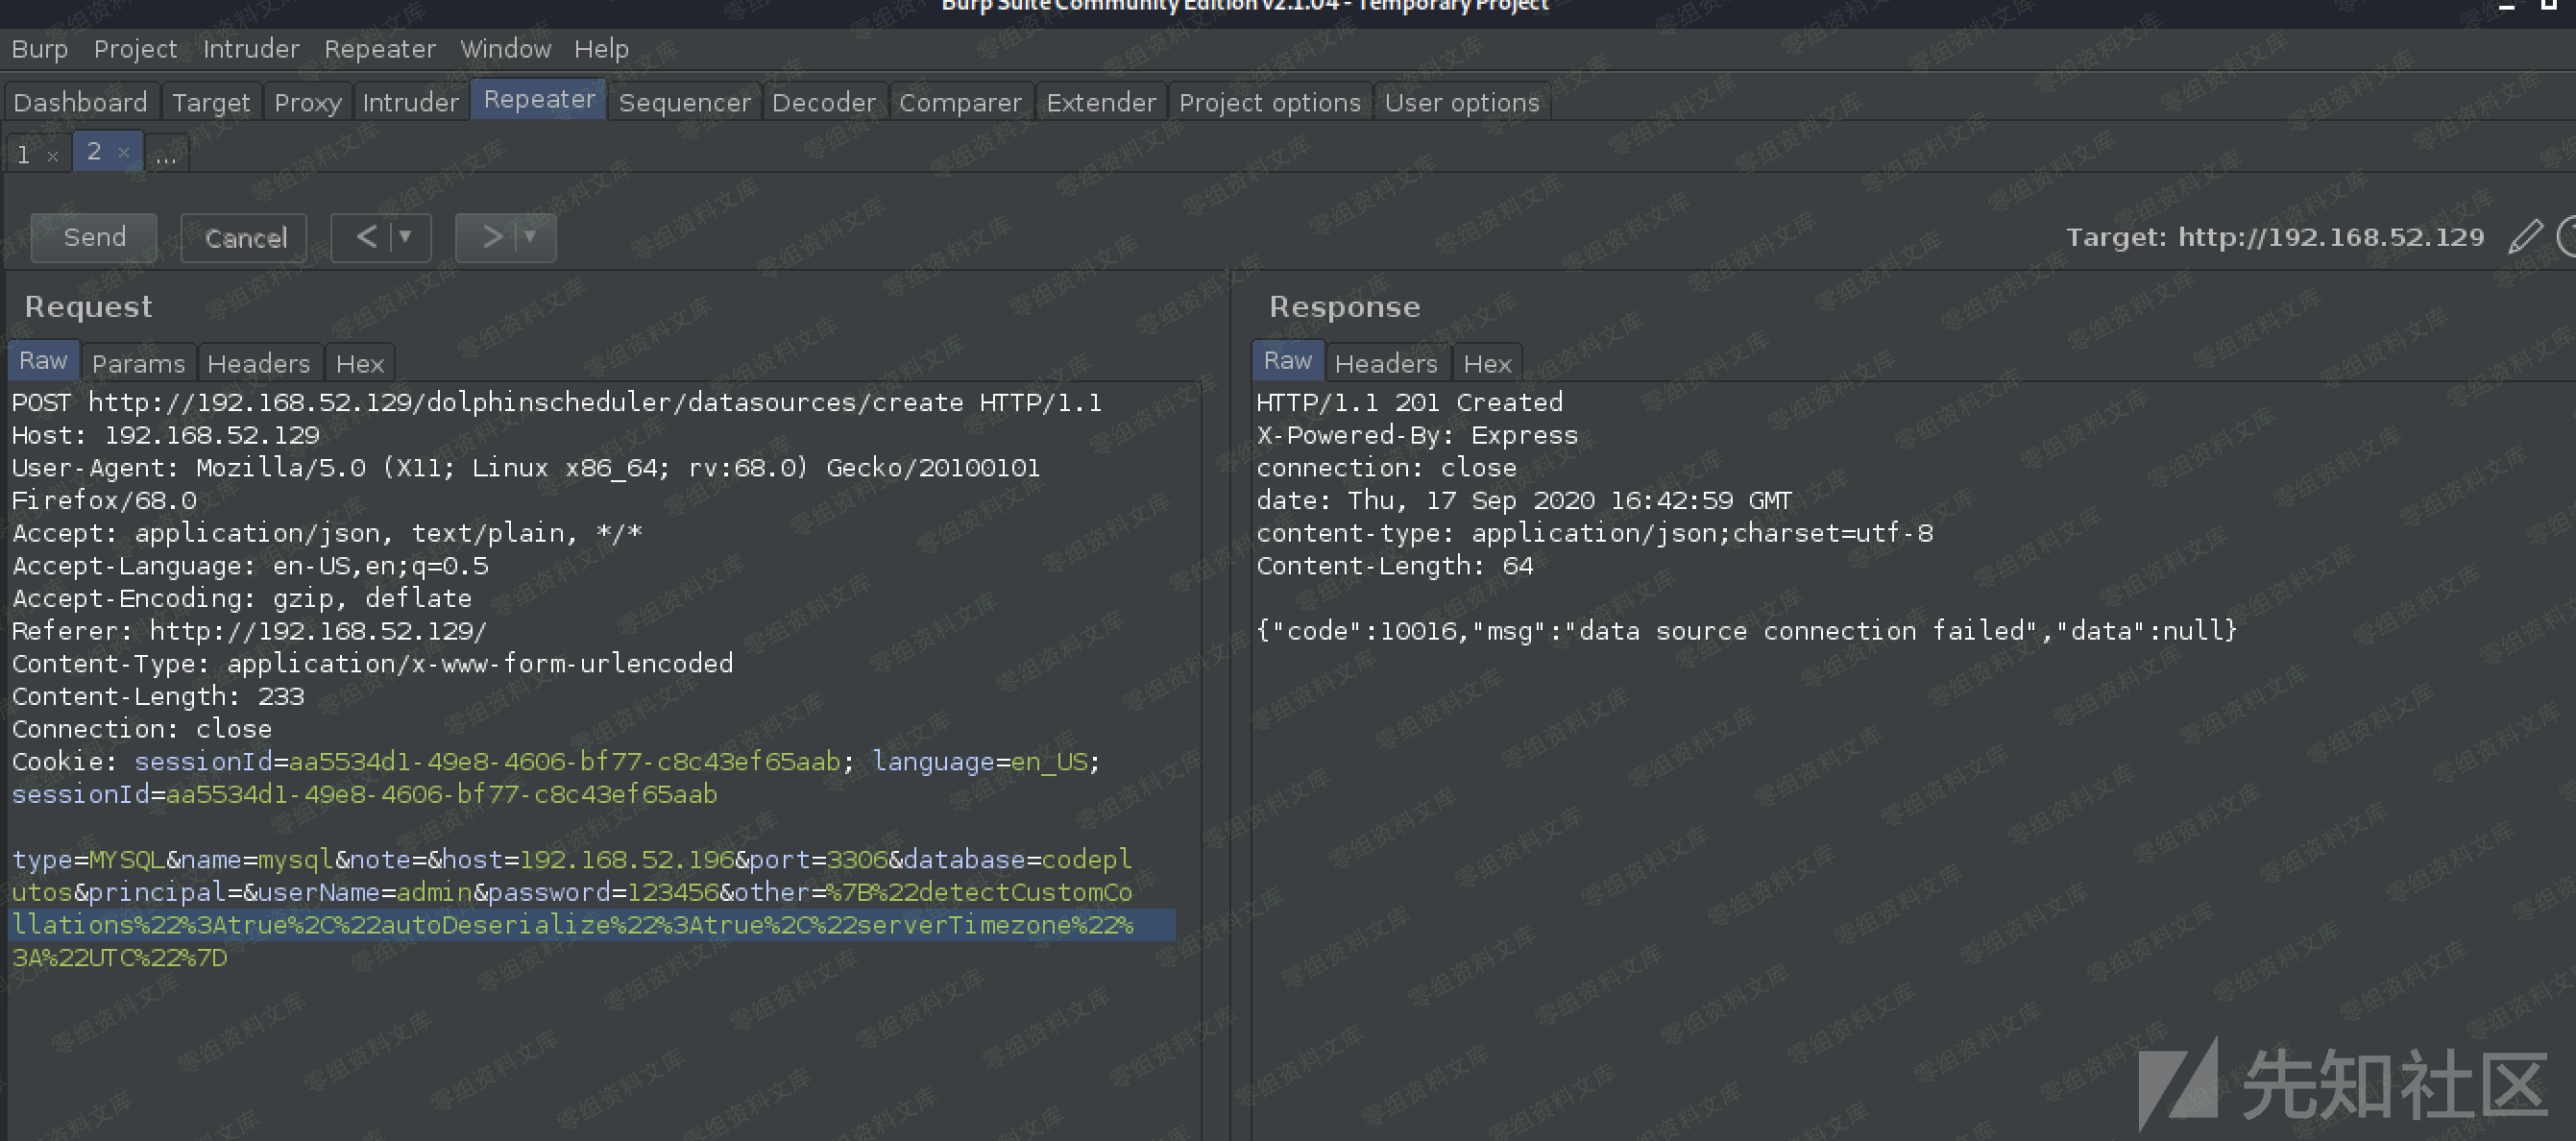Open the Intruder menu
The height and width of the screenshot is (1141, 2576).
pyautogui.click(x=251, y=49)
